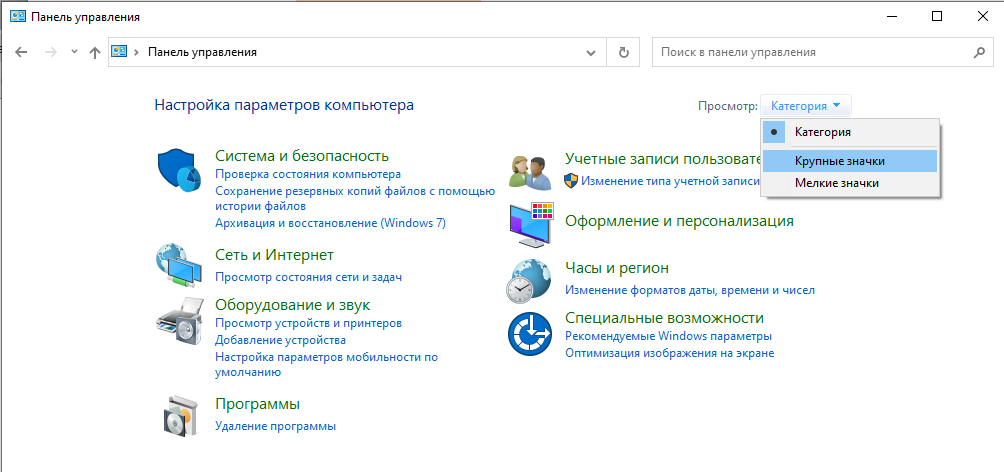The width and height of the screenshot is (1004, 472).
Task: Click Изменение типа учетной записи link
Action: [x=670, y=181]
